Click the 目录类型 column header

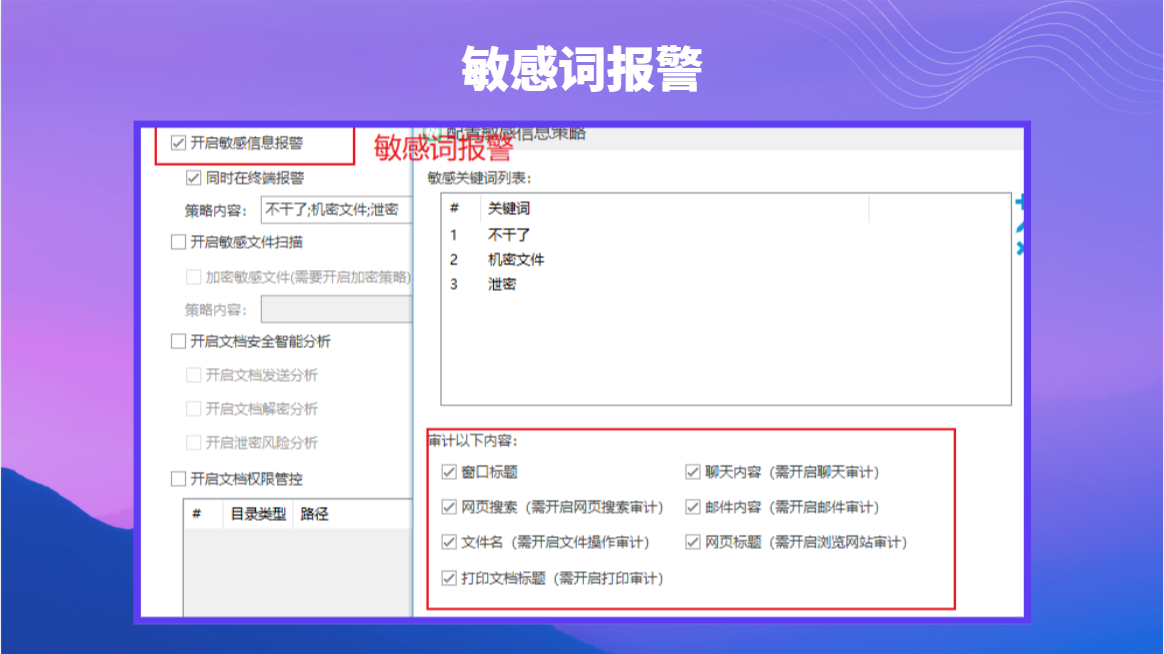pyautogui.click(x=258, y=514)
